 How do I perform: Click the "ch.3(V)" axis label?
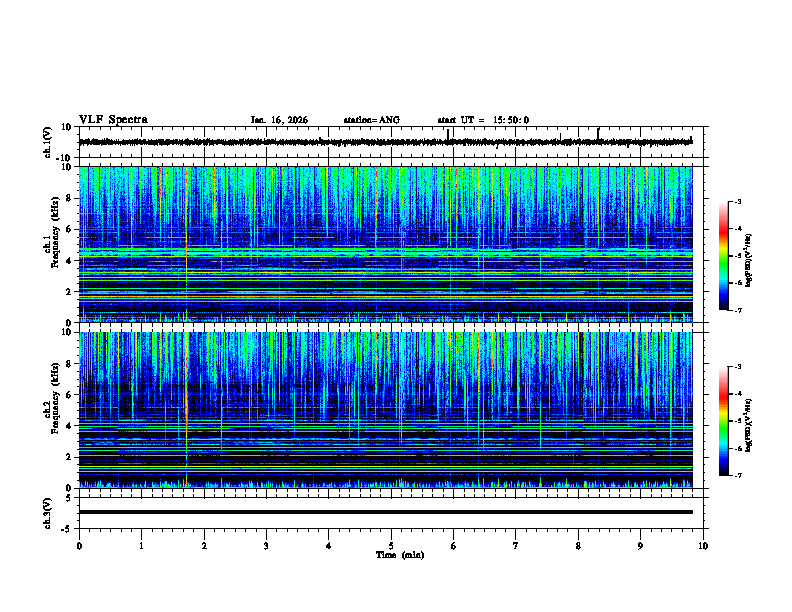47,513
